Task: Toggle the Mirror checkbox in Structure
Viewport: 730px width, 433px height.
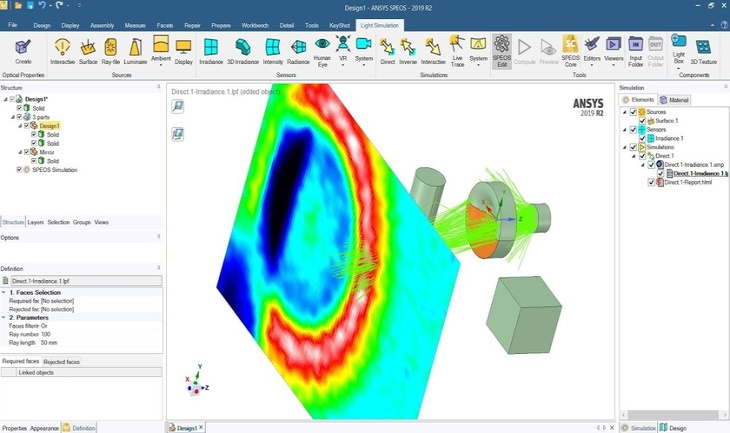Action: point(27,152)
